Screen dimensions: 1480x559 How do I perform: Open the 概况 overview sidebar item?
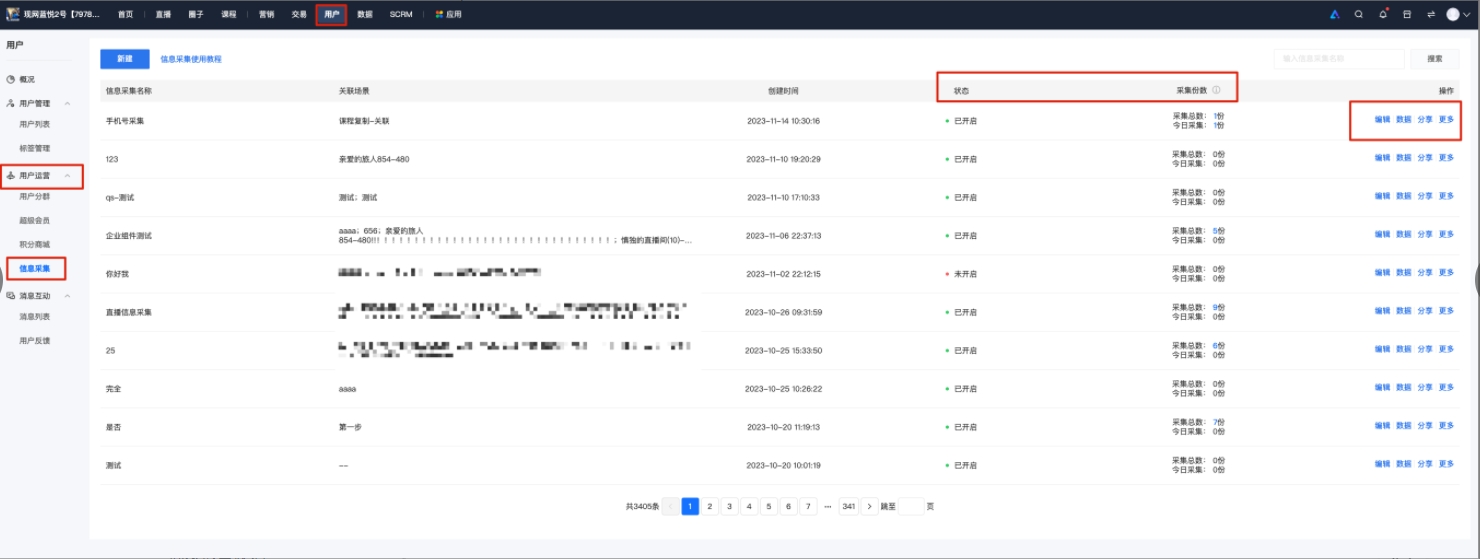tap(27, 79)
